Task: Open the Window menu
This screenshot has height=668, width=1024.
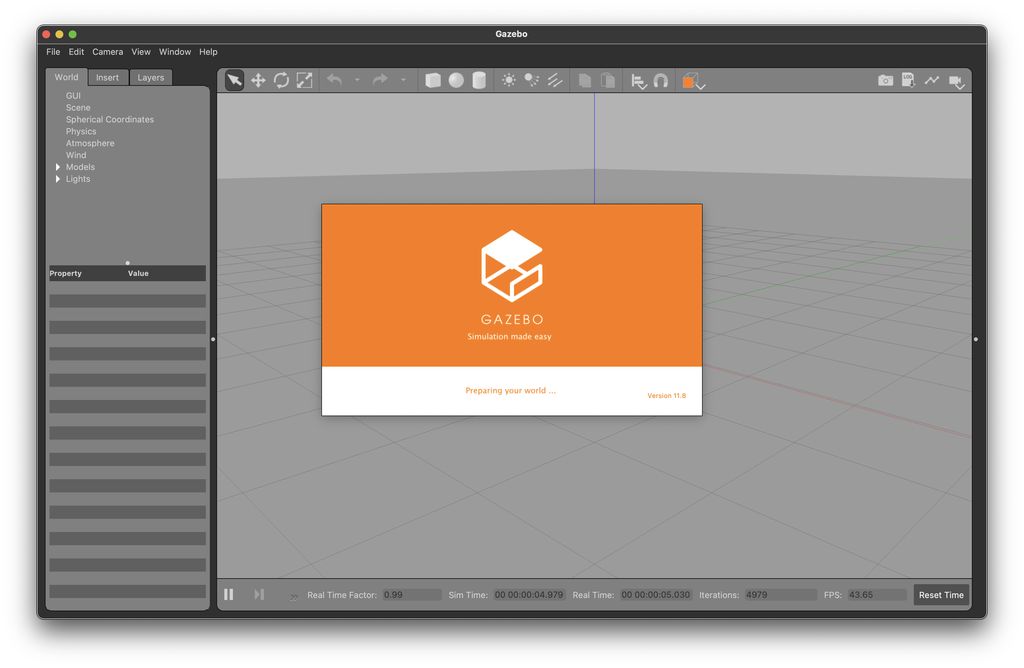Action: (174, 52)
